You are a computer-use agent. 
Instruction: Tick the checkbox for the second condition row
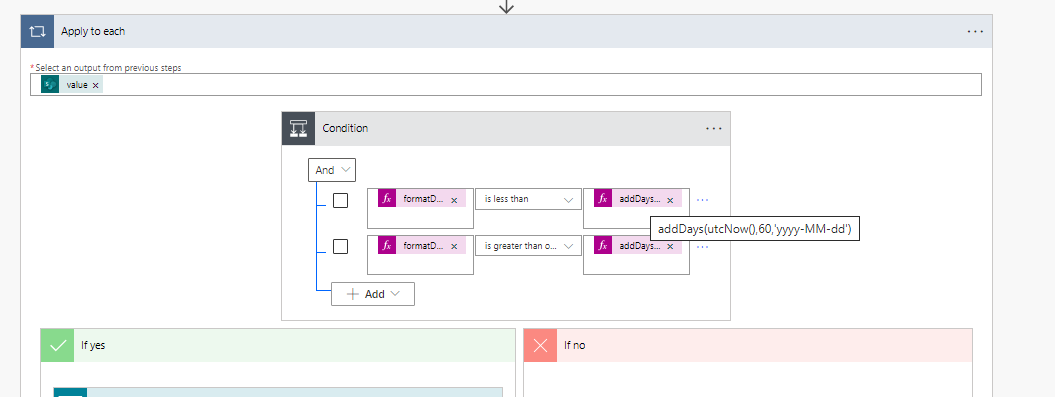click(340, 247)
